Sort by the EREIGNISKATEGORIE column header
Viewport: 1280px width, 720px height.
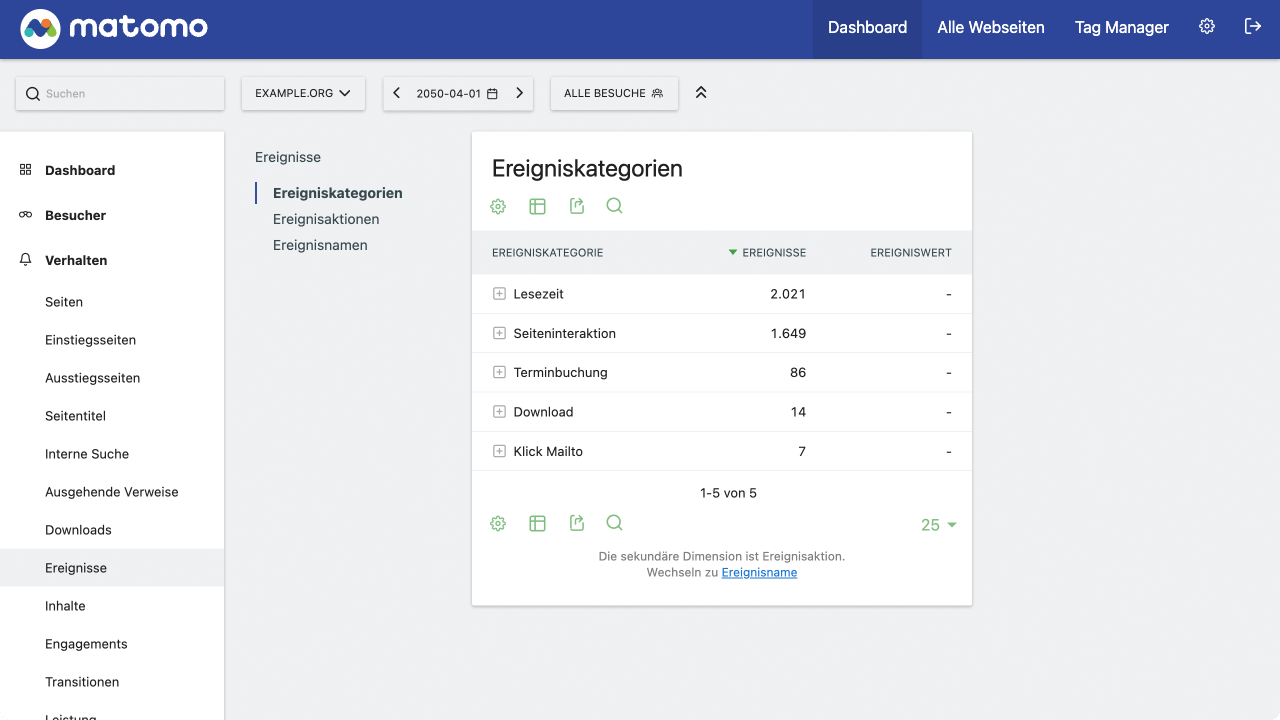[547, 253]
